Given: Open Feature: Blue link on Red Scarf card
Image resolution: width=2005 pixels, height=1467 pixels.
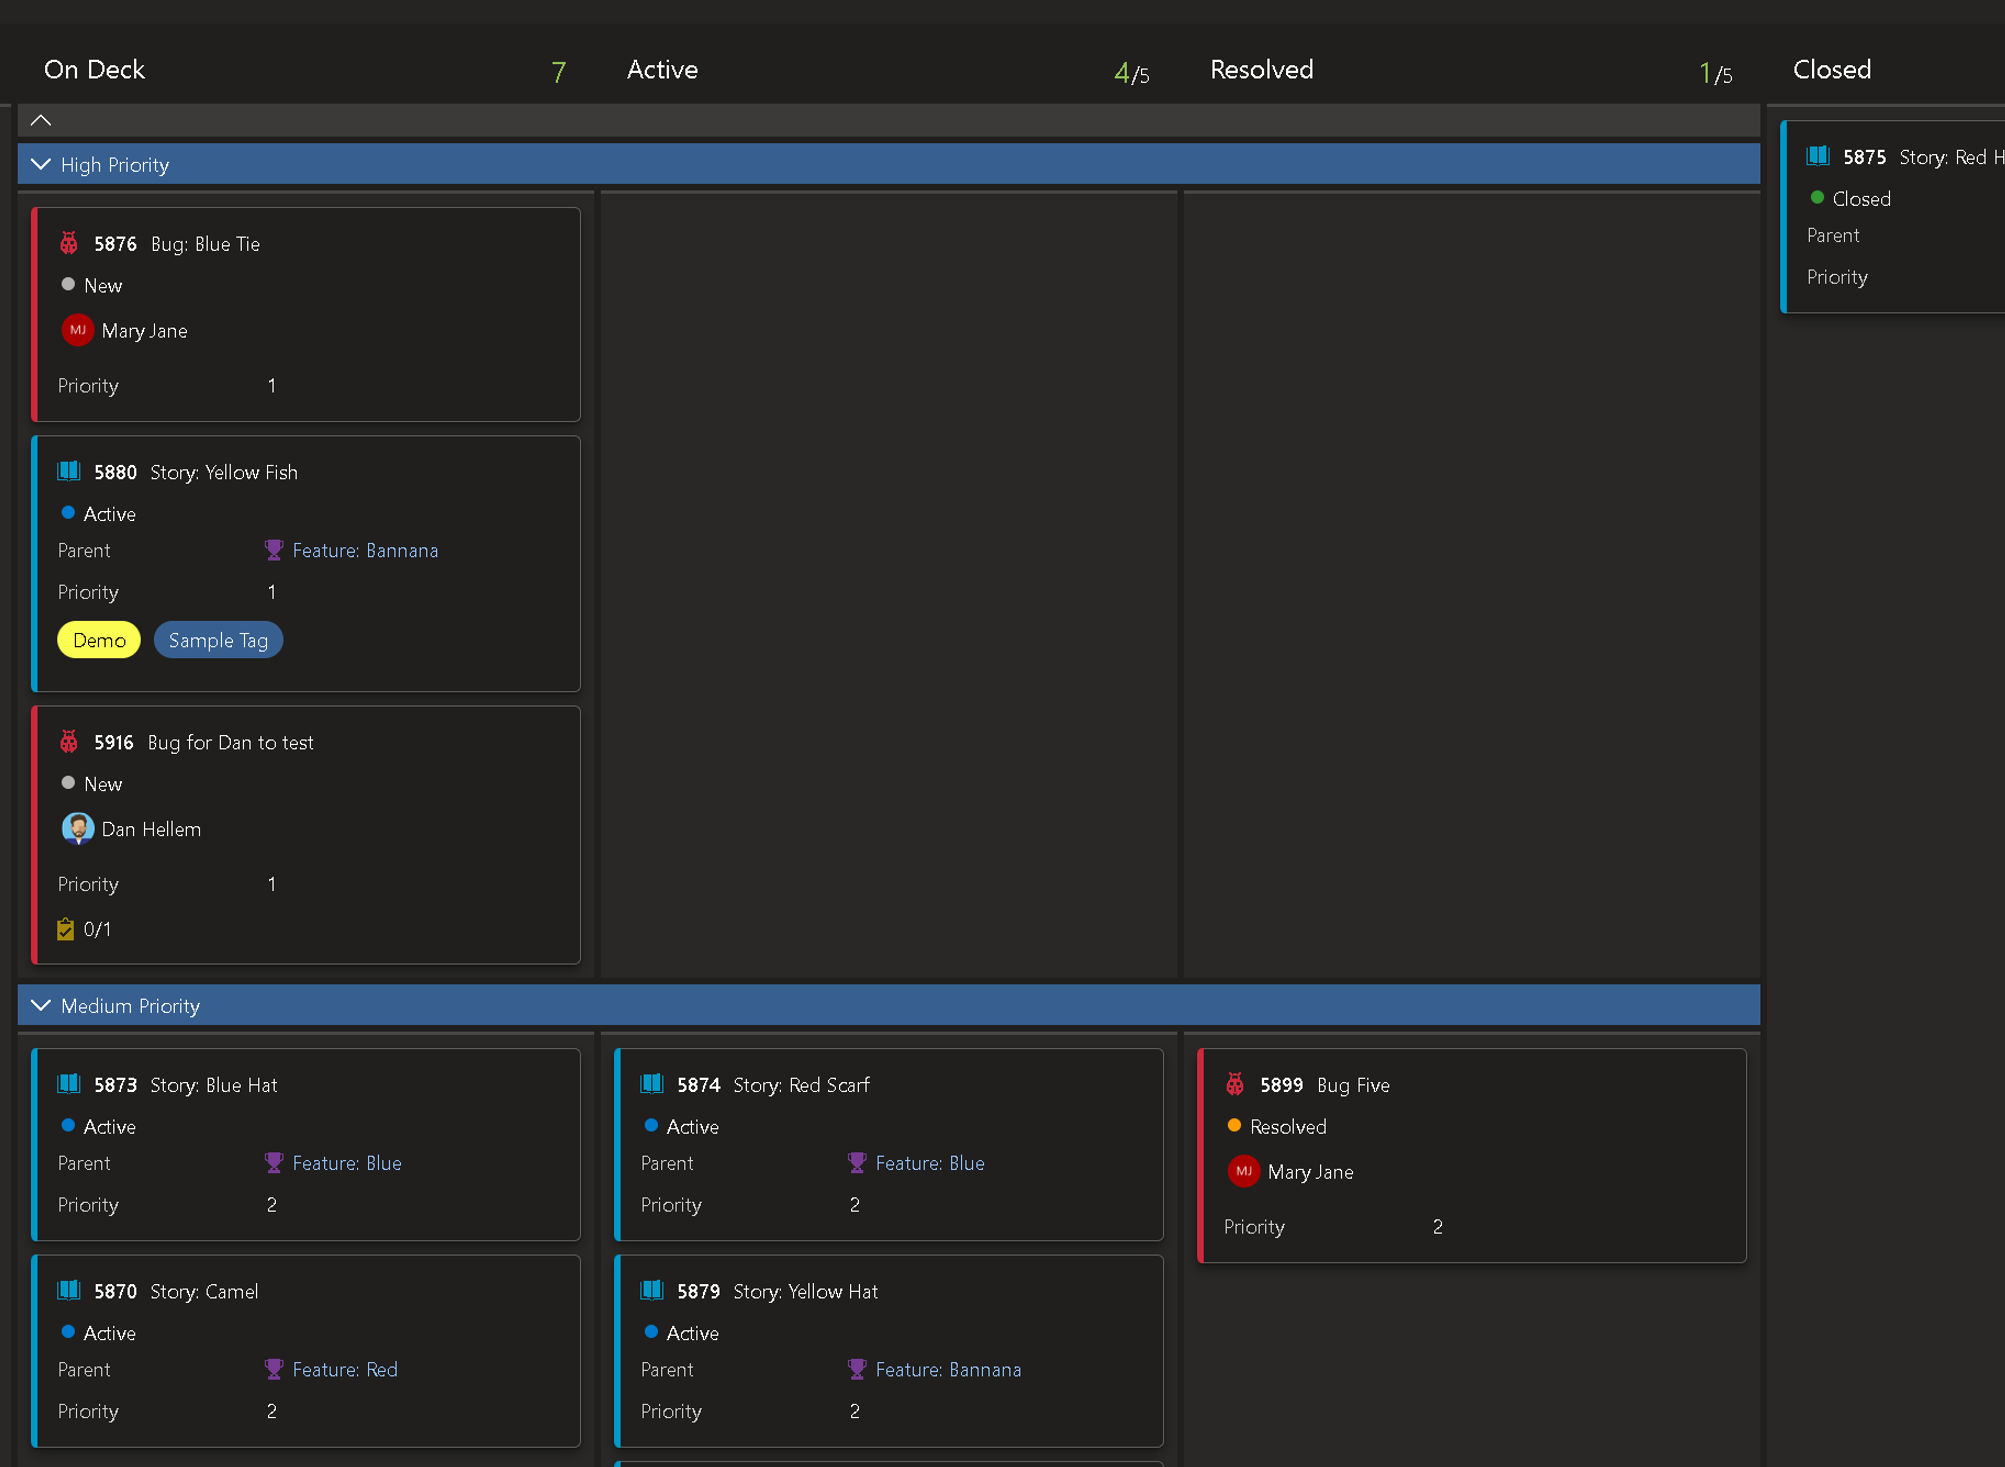Looking at the screenshot, I should click(x=930, y=1163).
